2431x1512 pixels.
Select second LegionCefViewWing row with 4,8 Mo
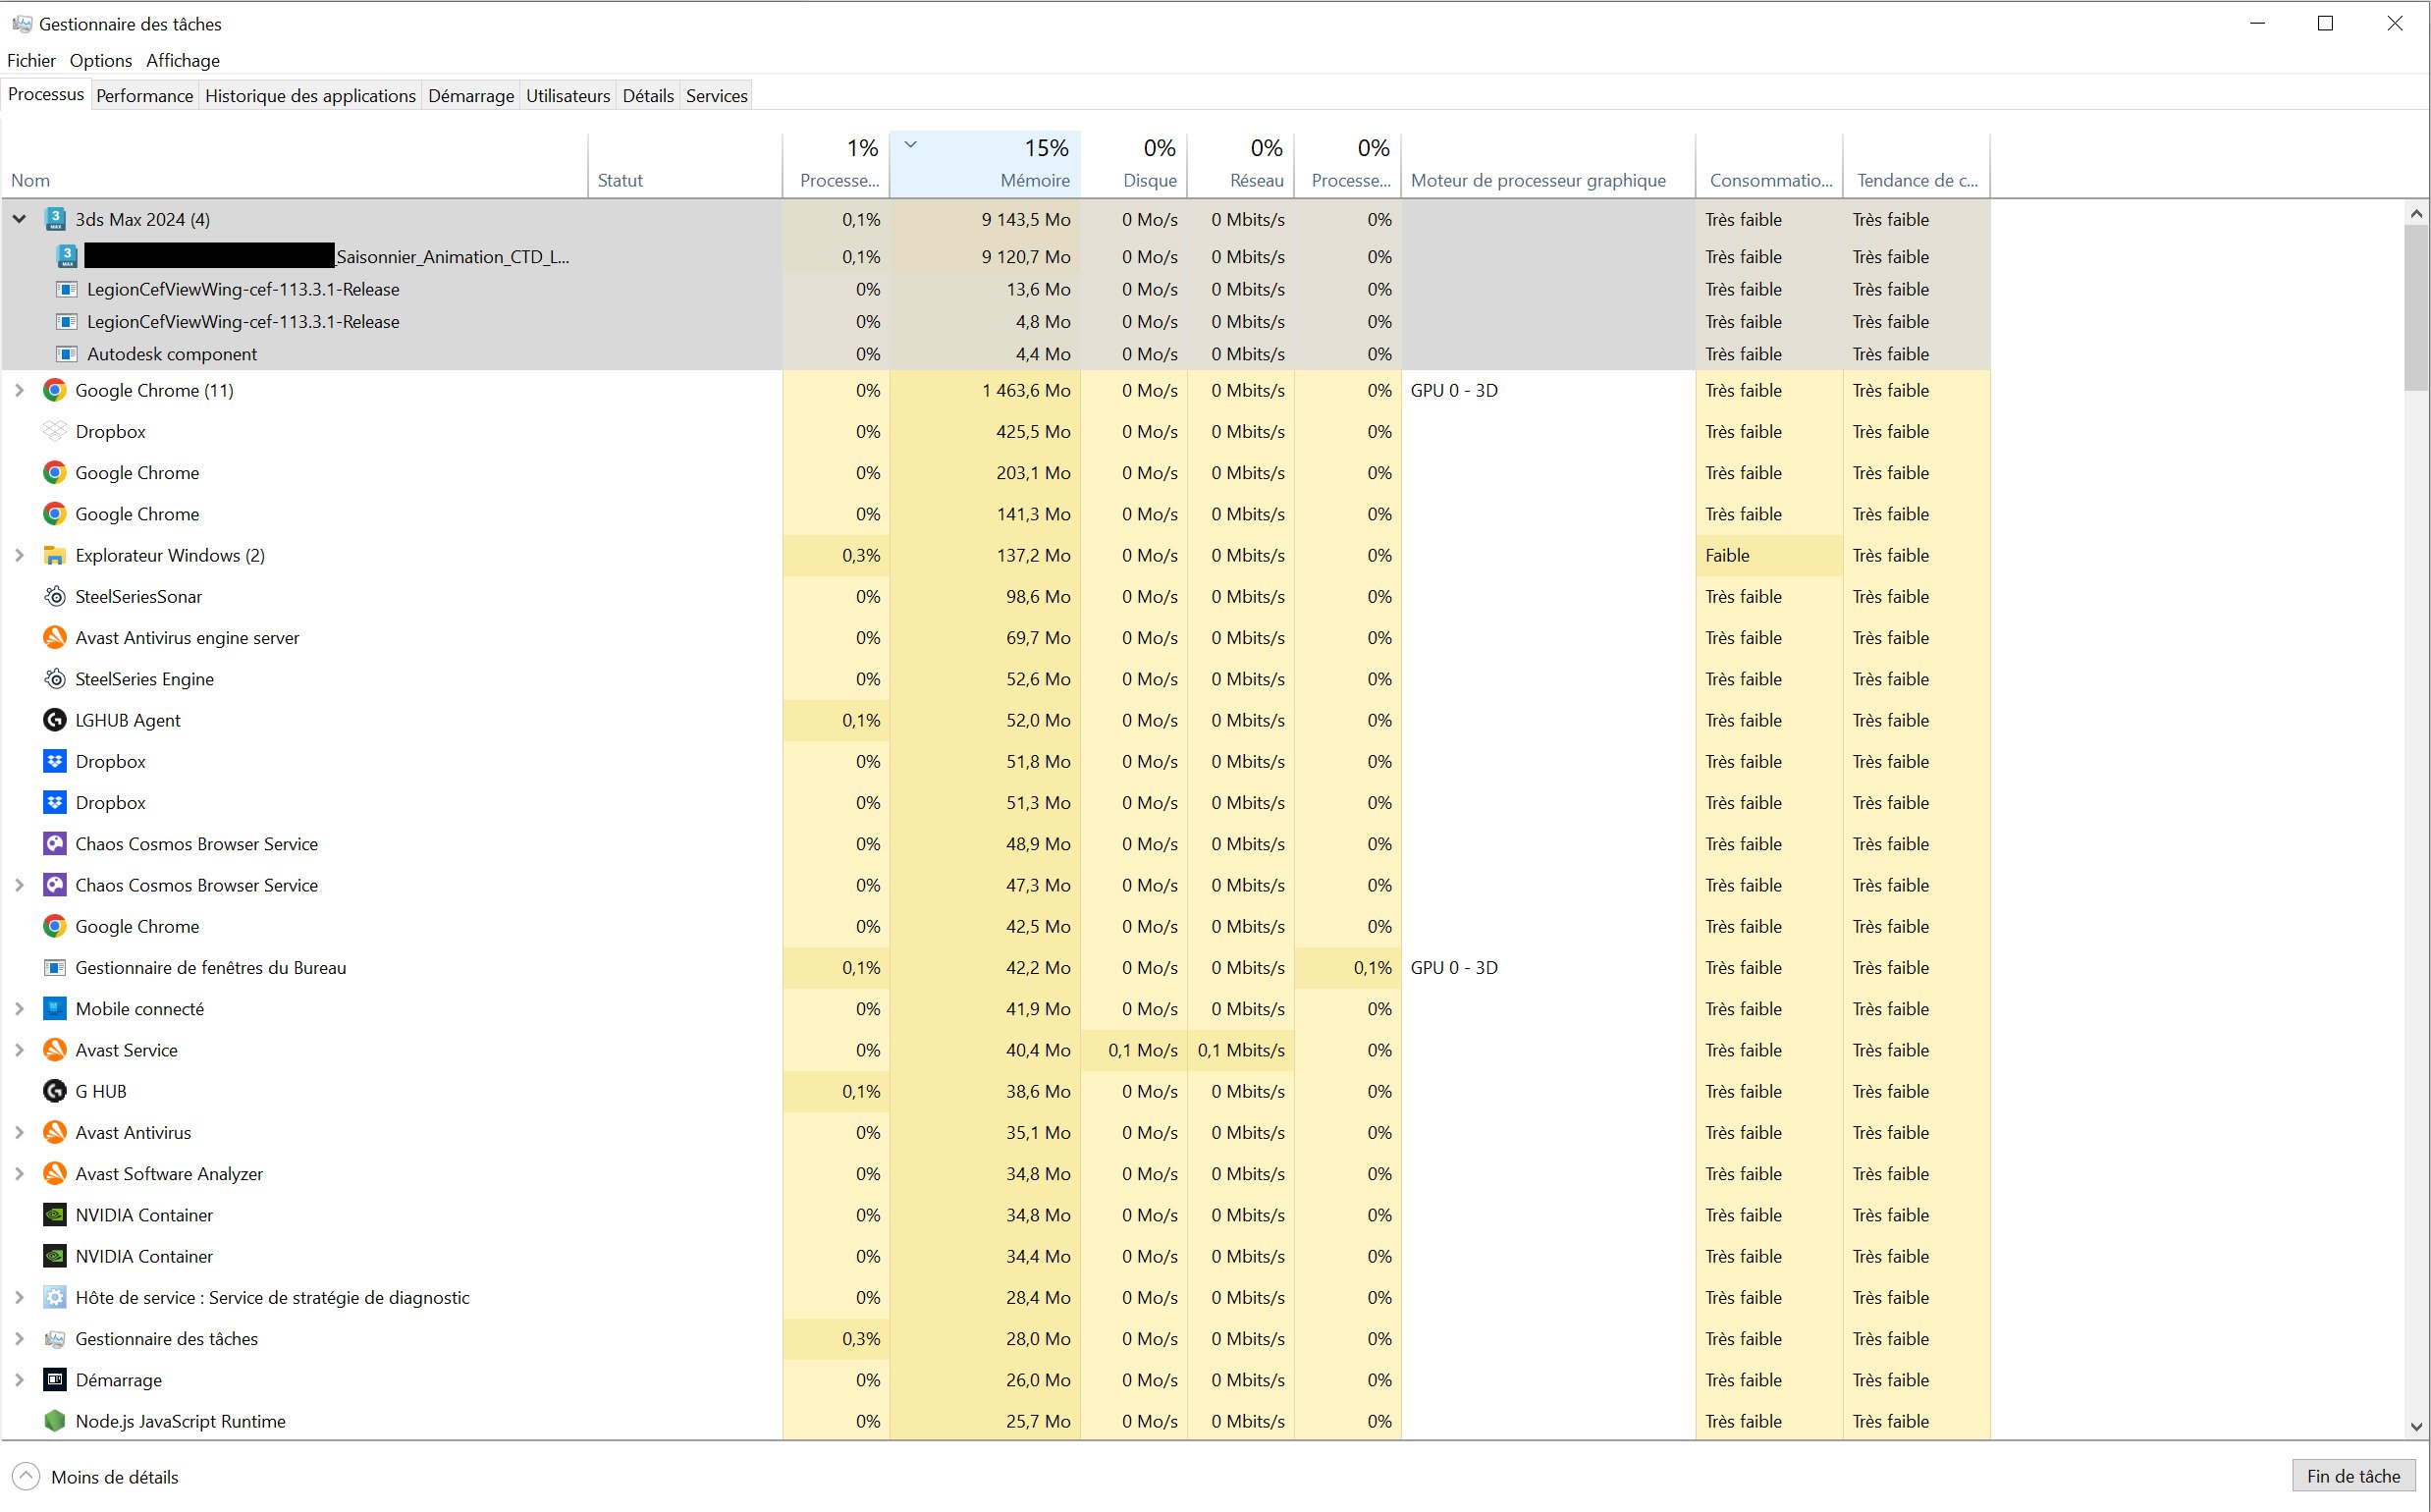pos(995,322)
